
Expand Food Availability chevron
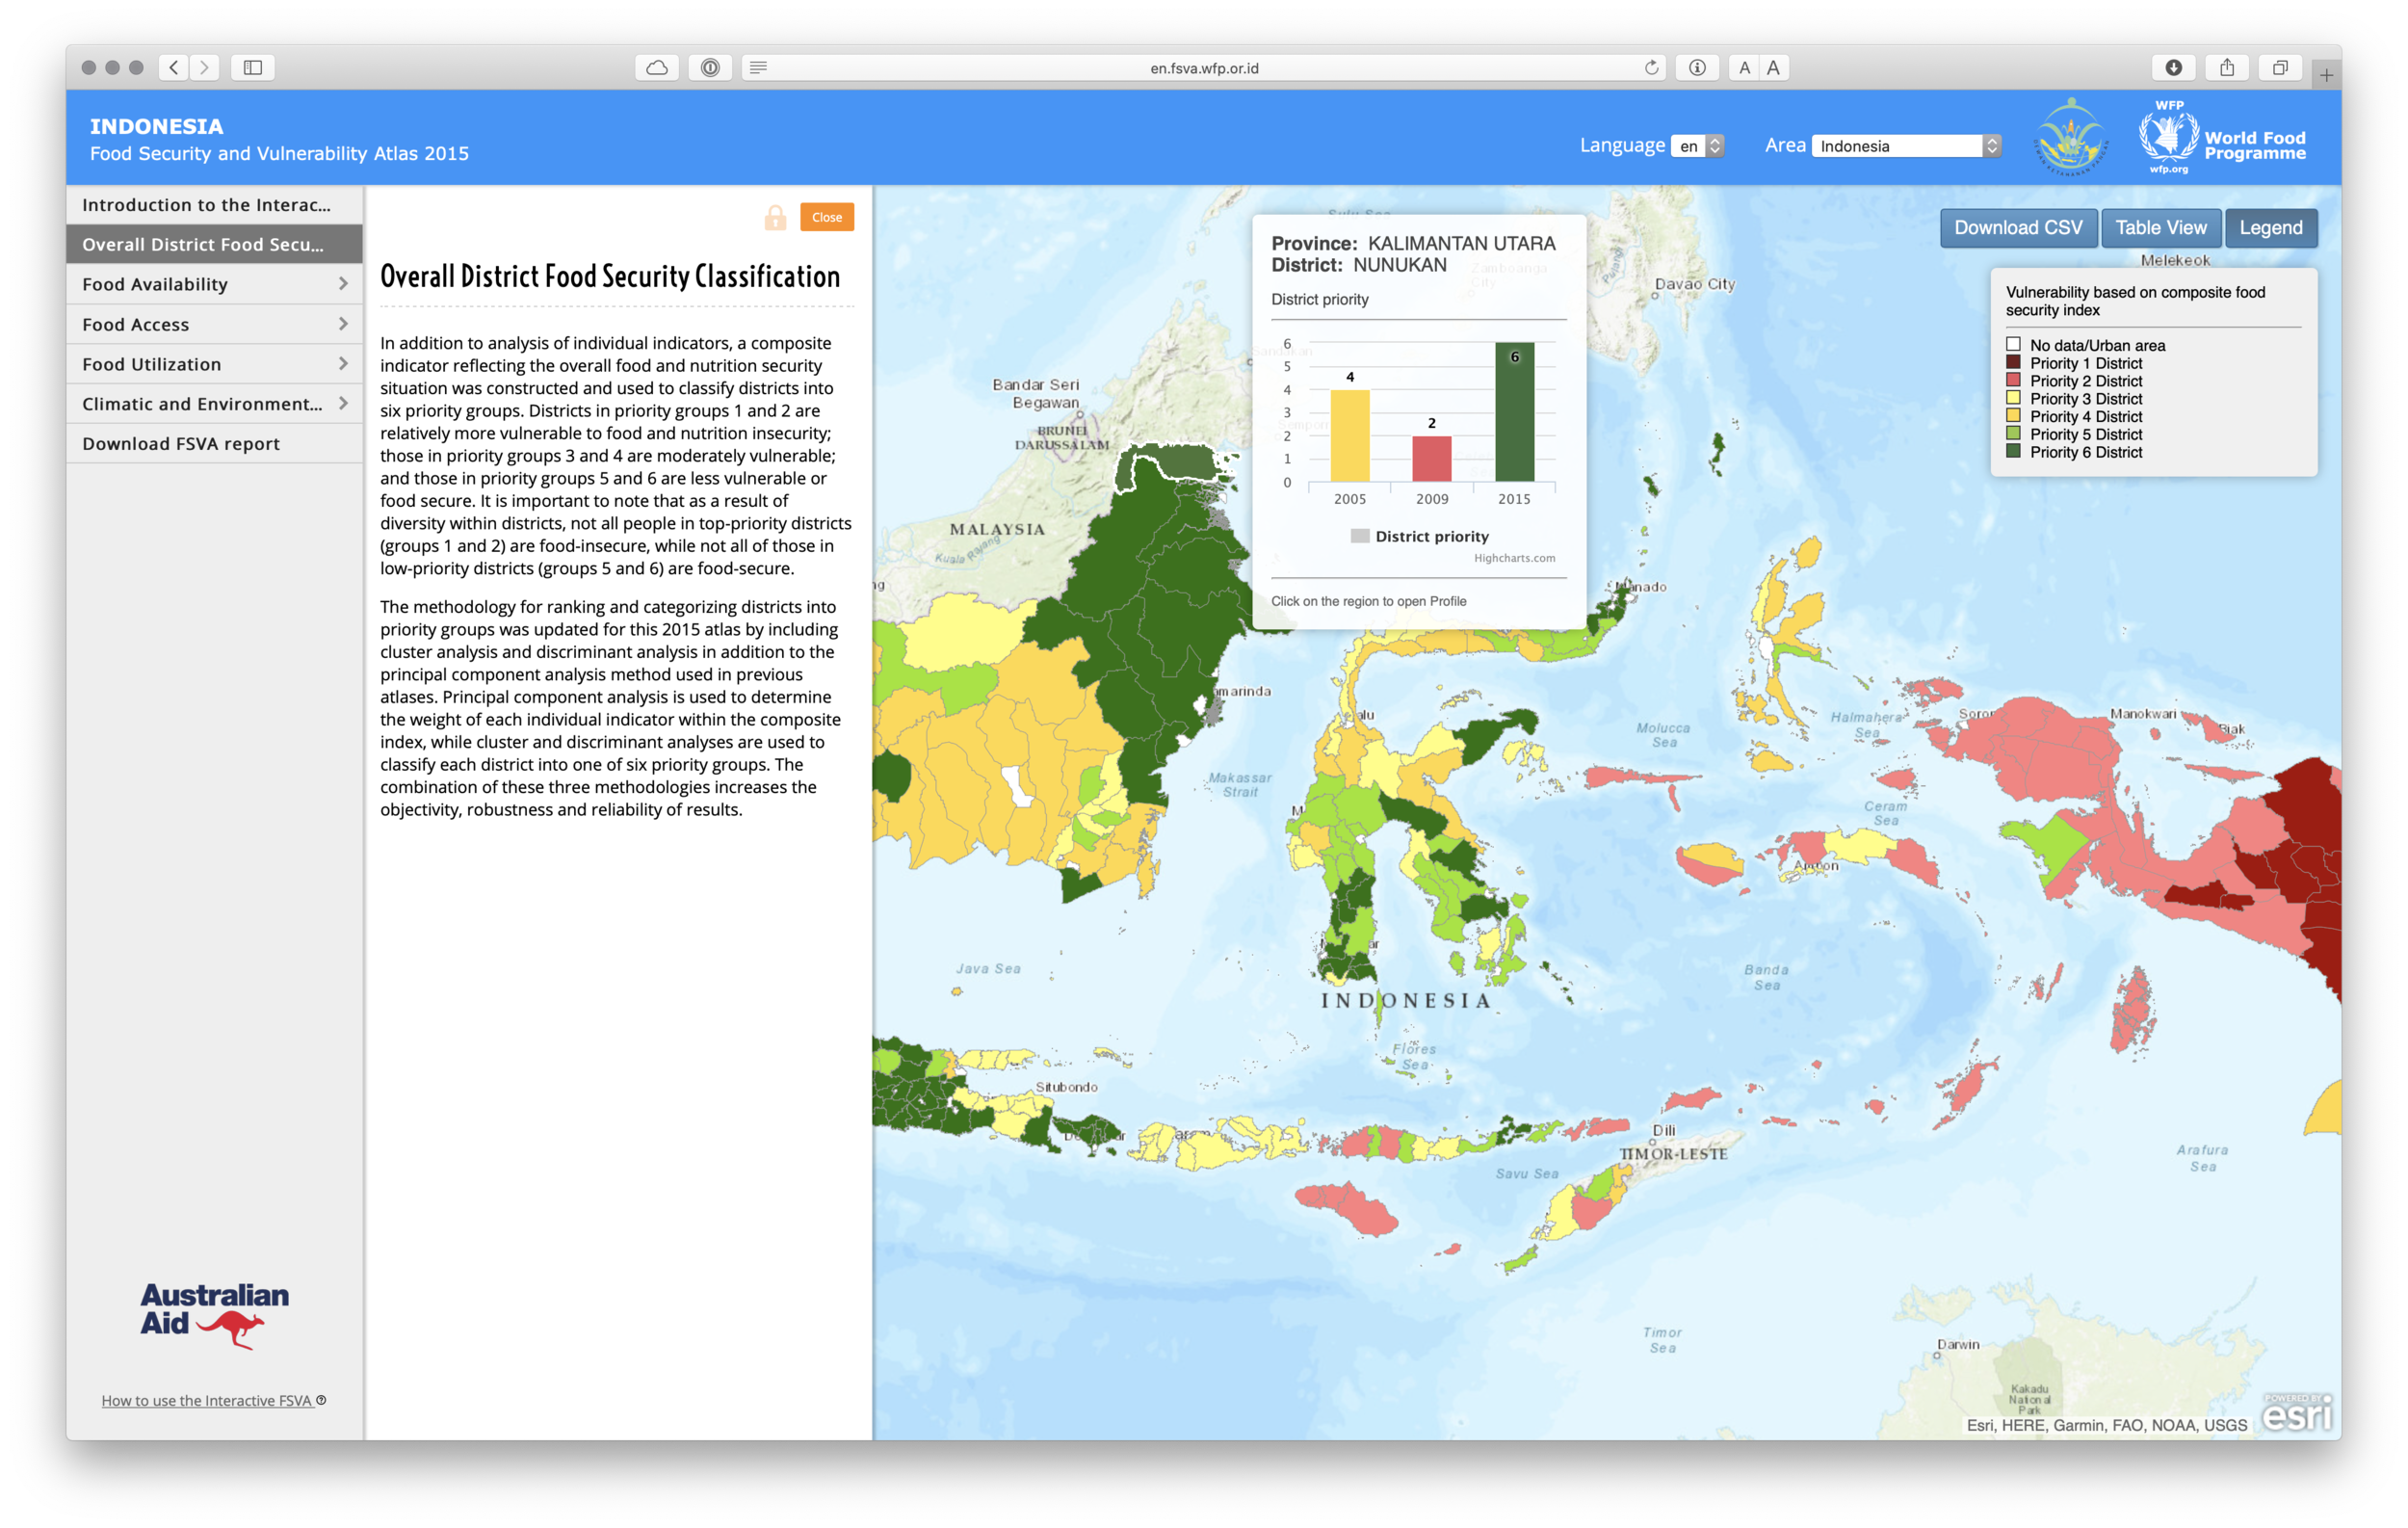[x=343, y=284]
